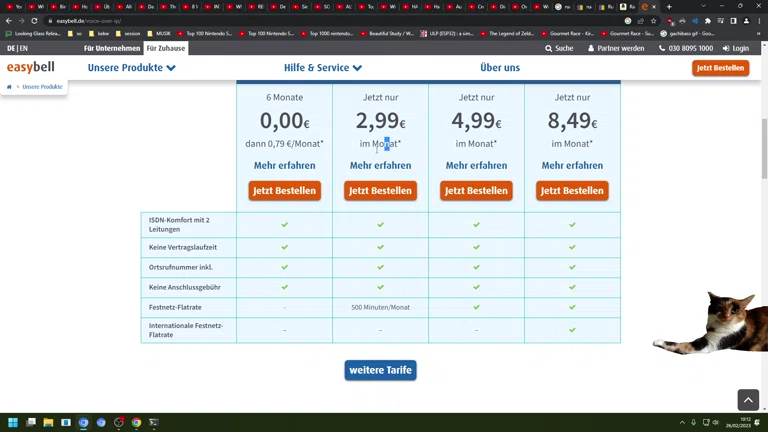Screen dimensions: 768x432
Task: Click the easybell logo
Action: (31, 68)
